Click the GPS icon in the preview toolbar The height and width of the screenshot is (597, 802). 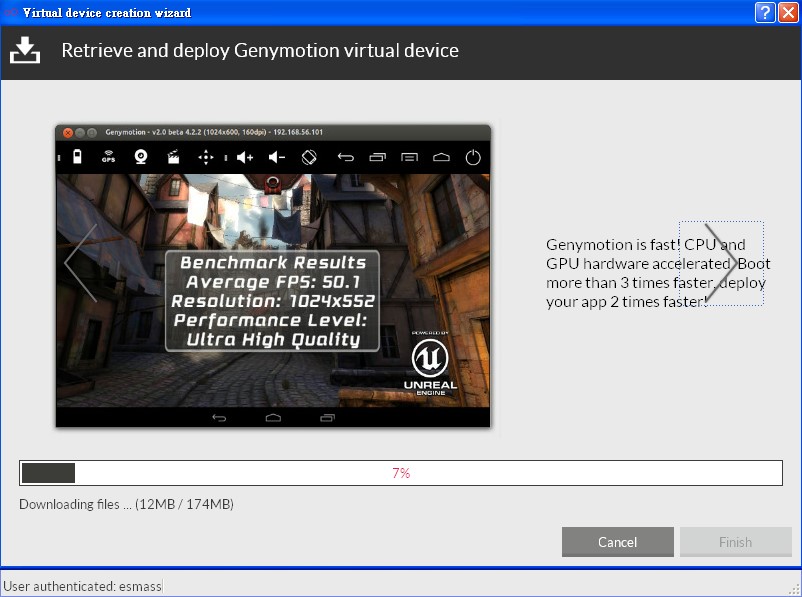[108, 157]
